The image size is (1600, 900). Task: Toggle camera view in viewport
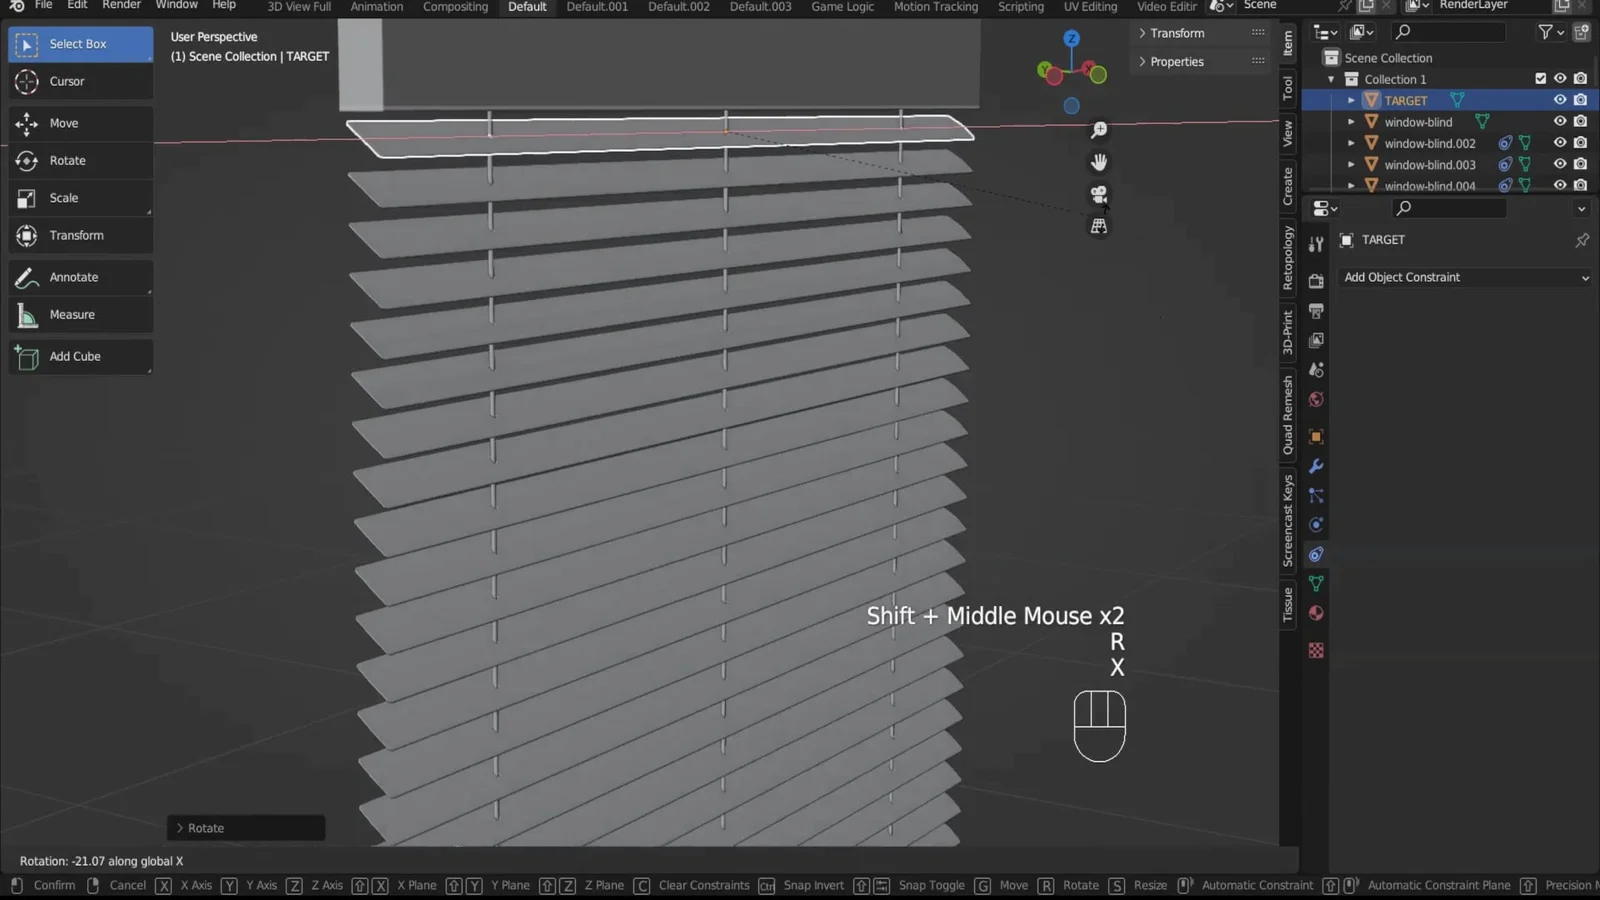(x=1099, y=195)
